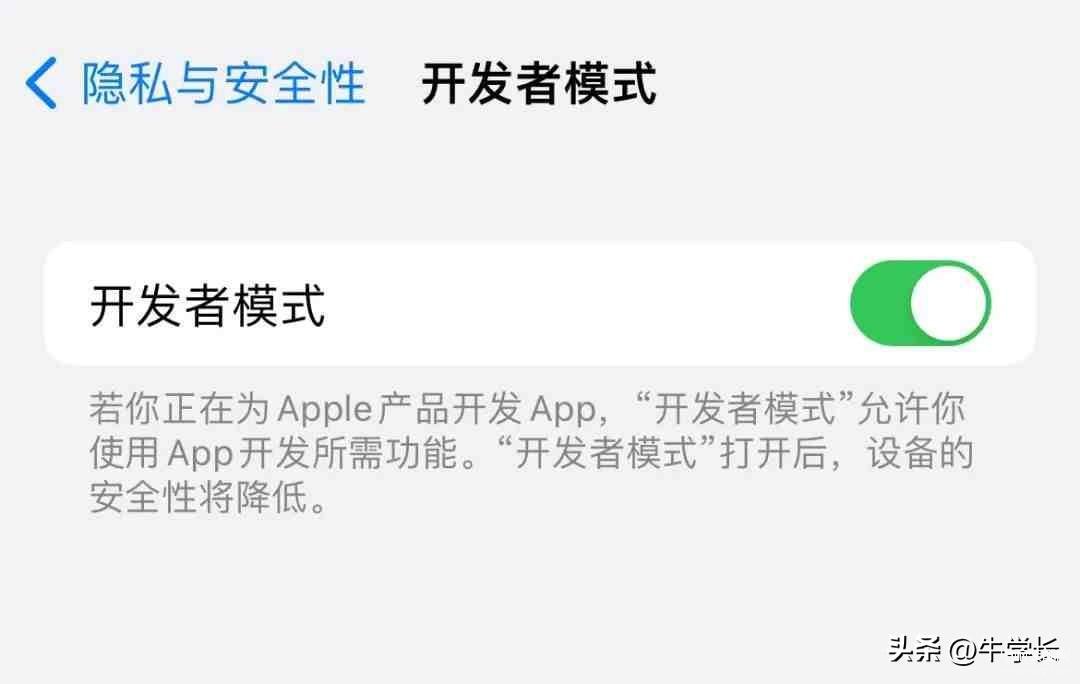Click the bold 开发者模式 page title
The width and height of the screenshot is (1080, 684).
[x=539, y=84]
